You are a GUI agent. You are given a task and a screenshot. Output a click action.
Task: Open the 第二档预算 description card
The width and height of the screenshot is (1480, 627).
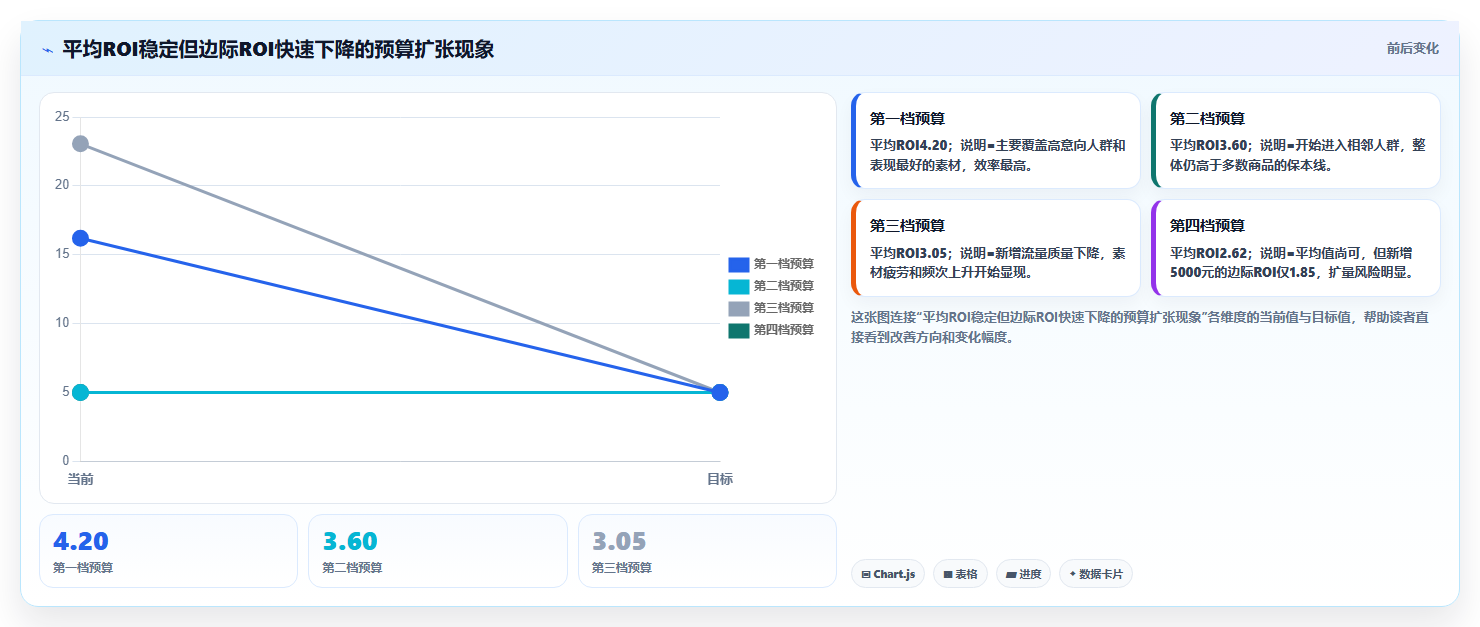[x=1296, y=141]
